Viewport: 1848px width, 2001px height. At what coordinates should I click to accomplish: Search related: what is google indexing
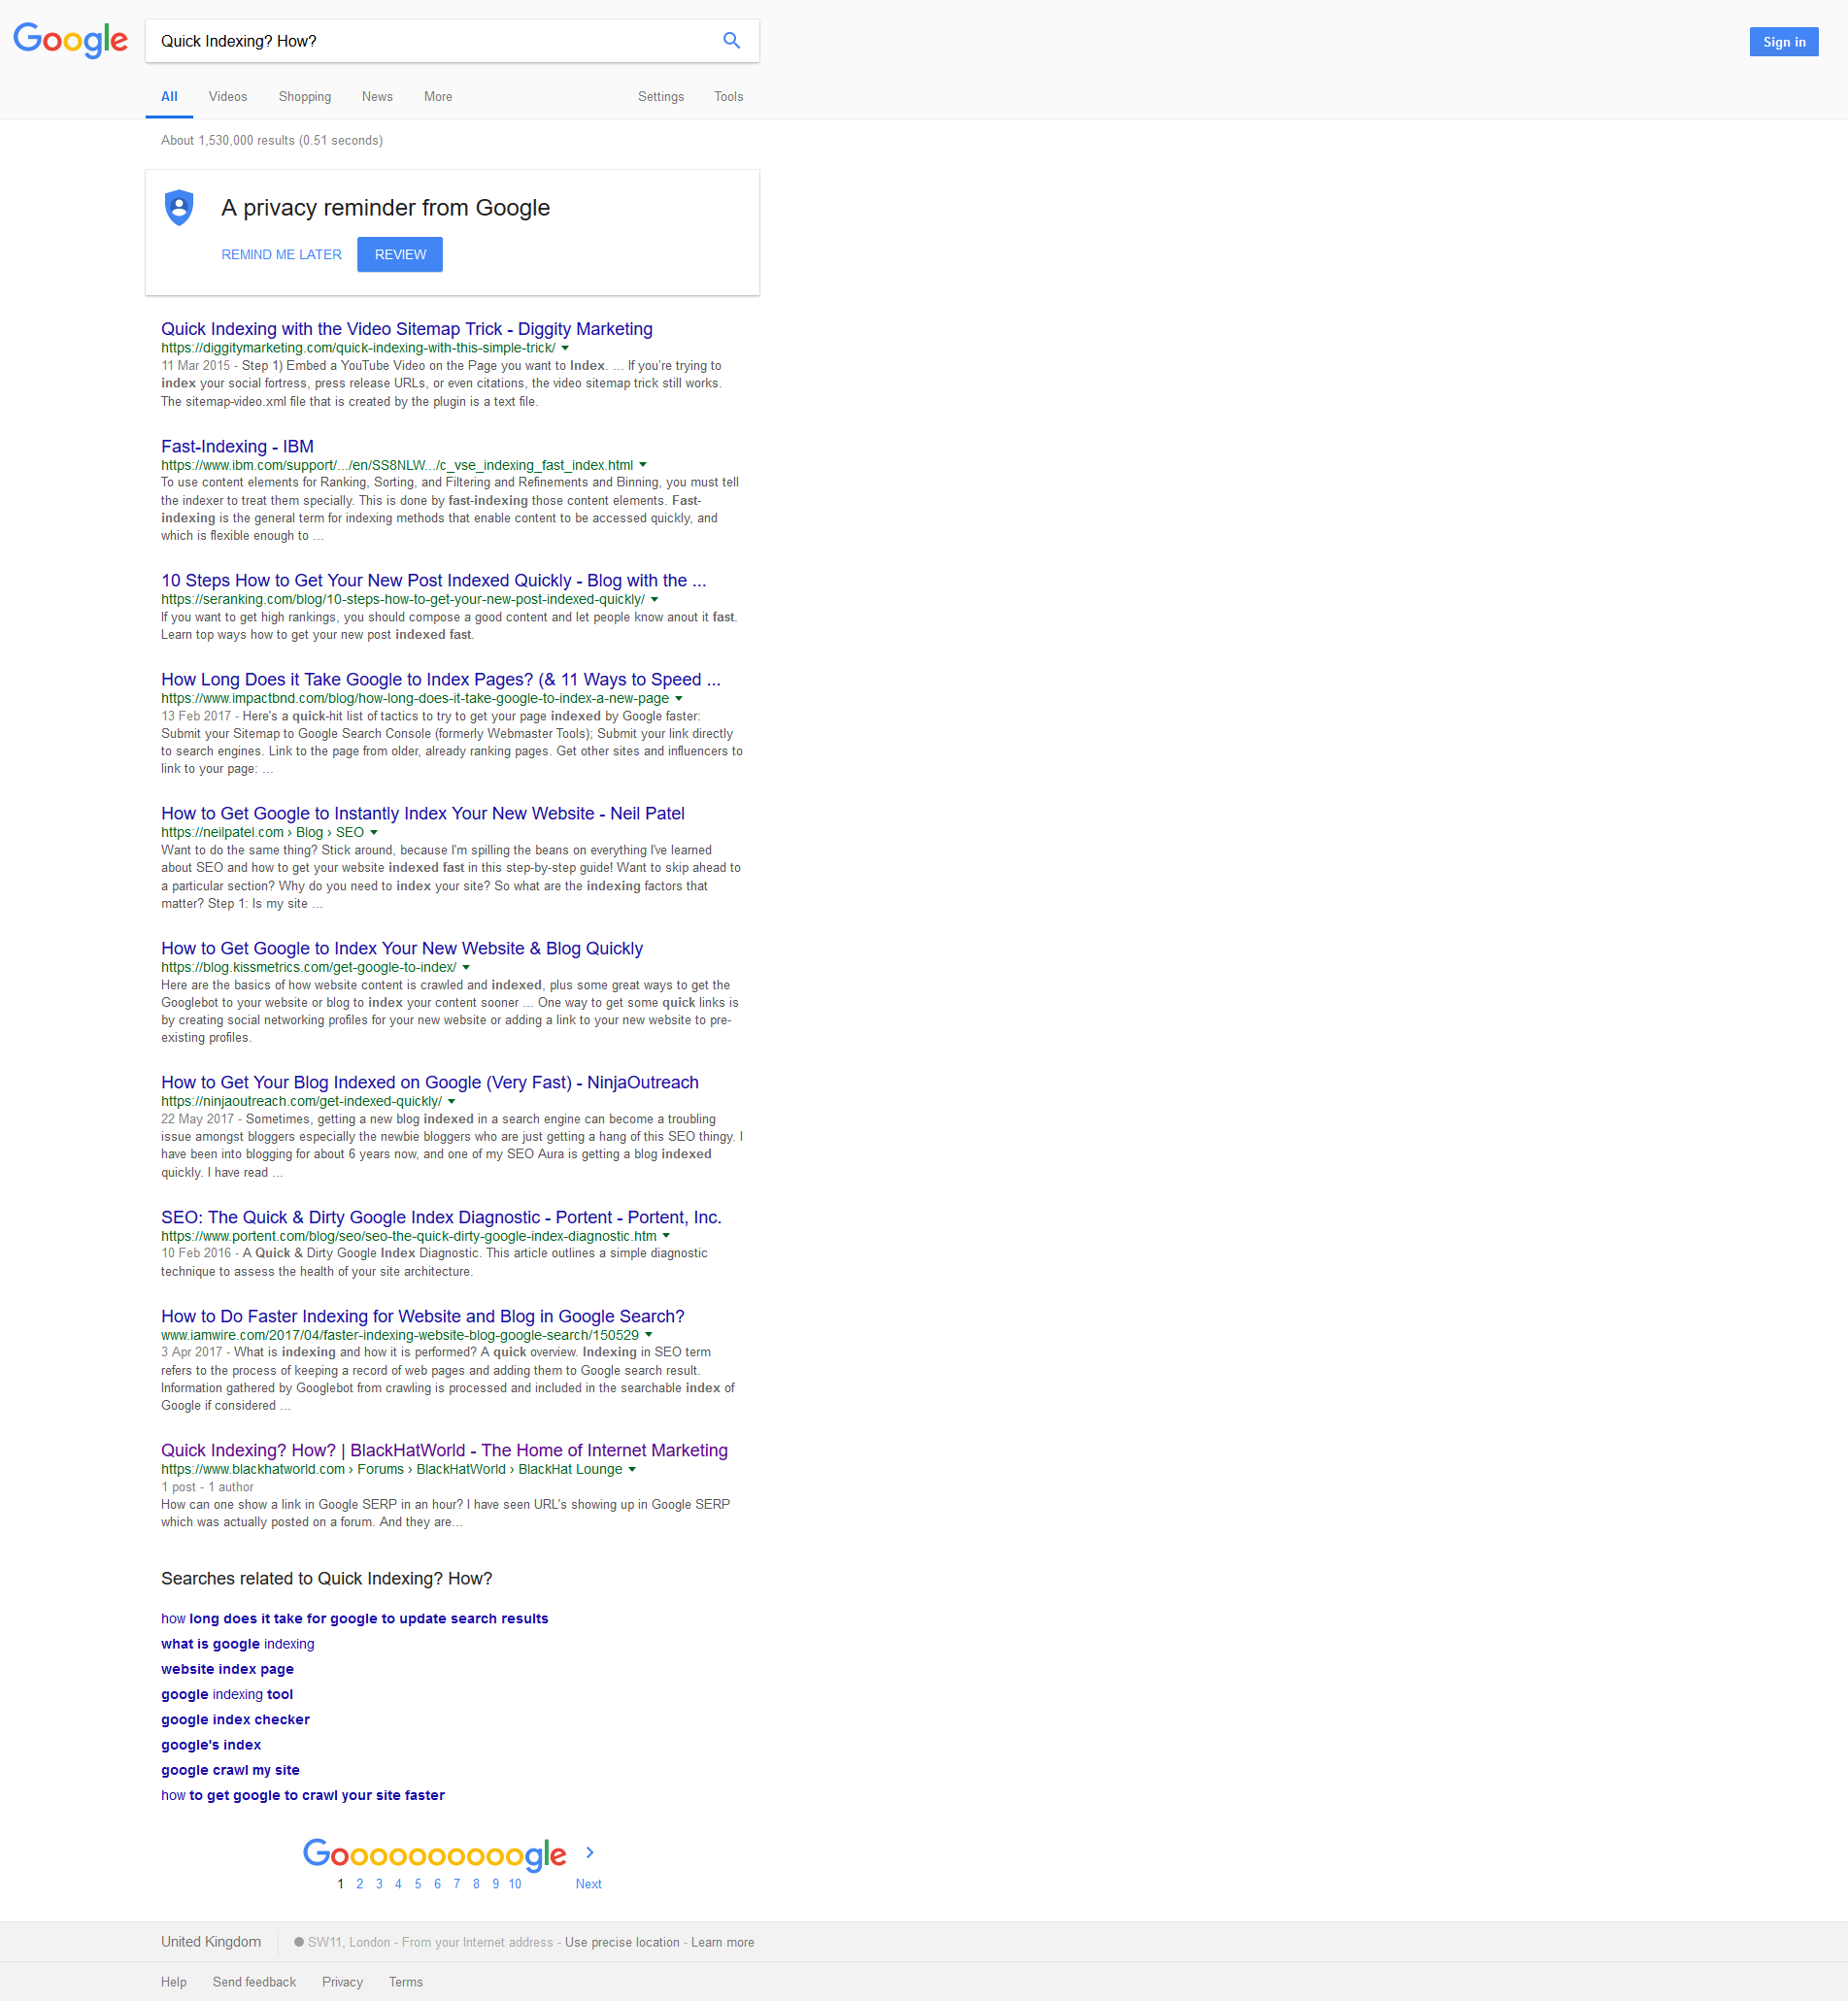point(238,1643)
